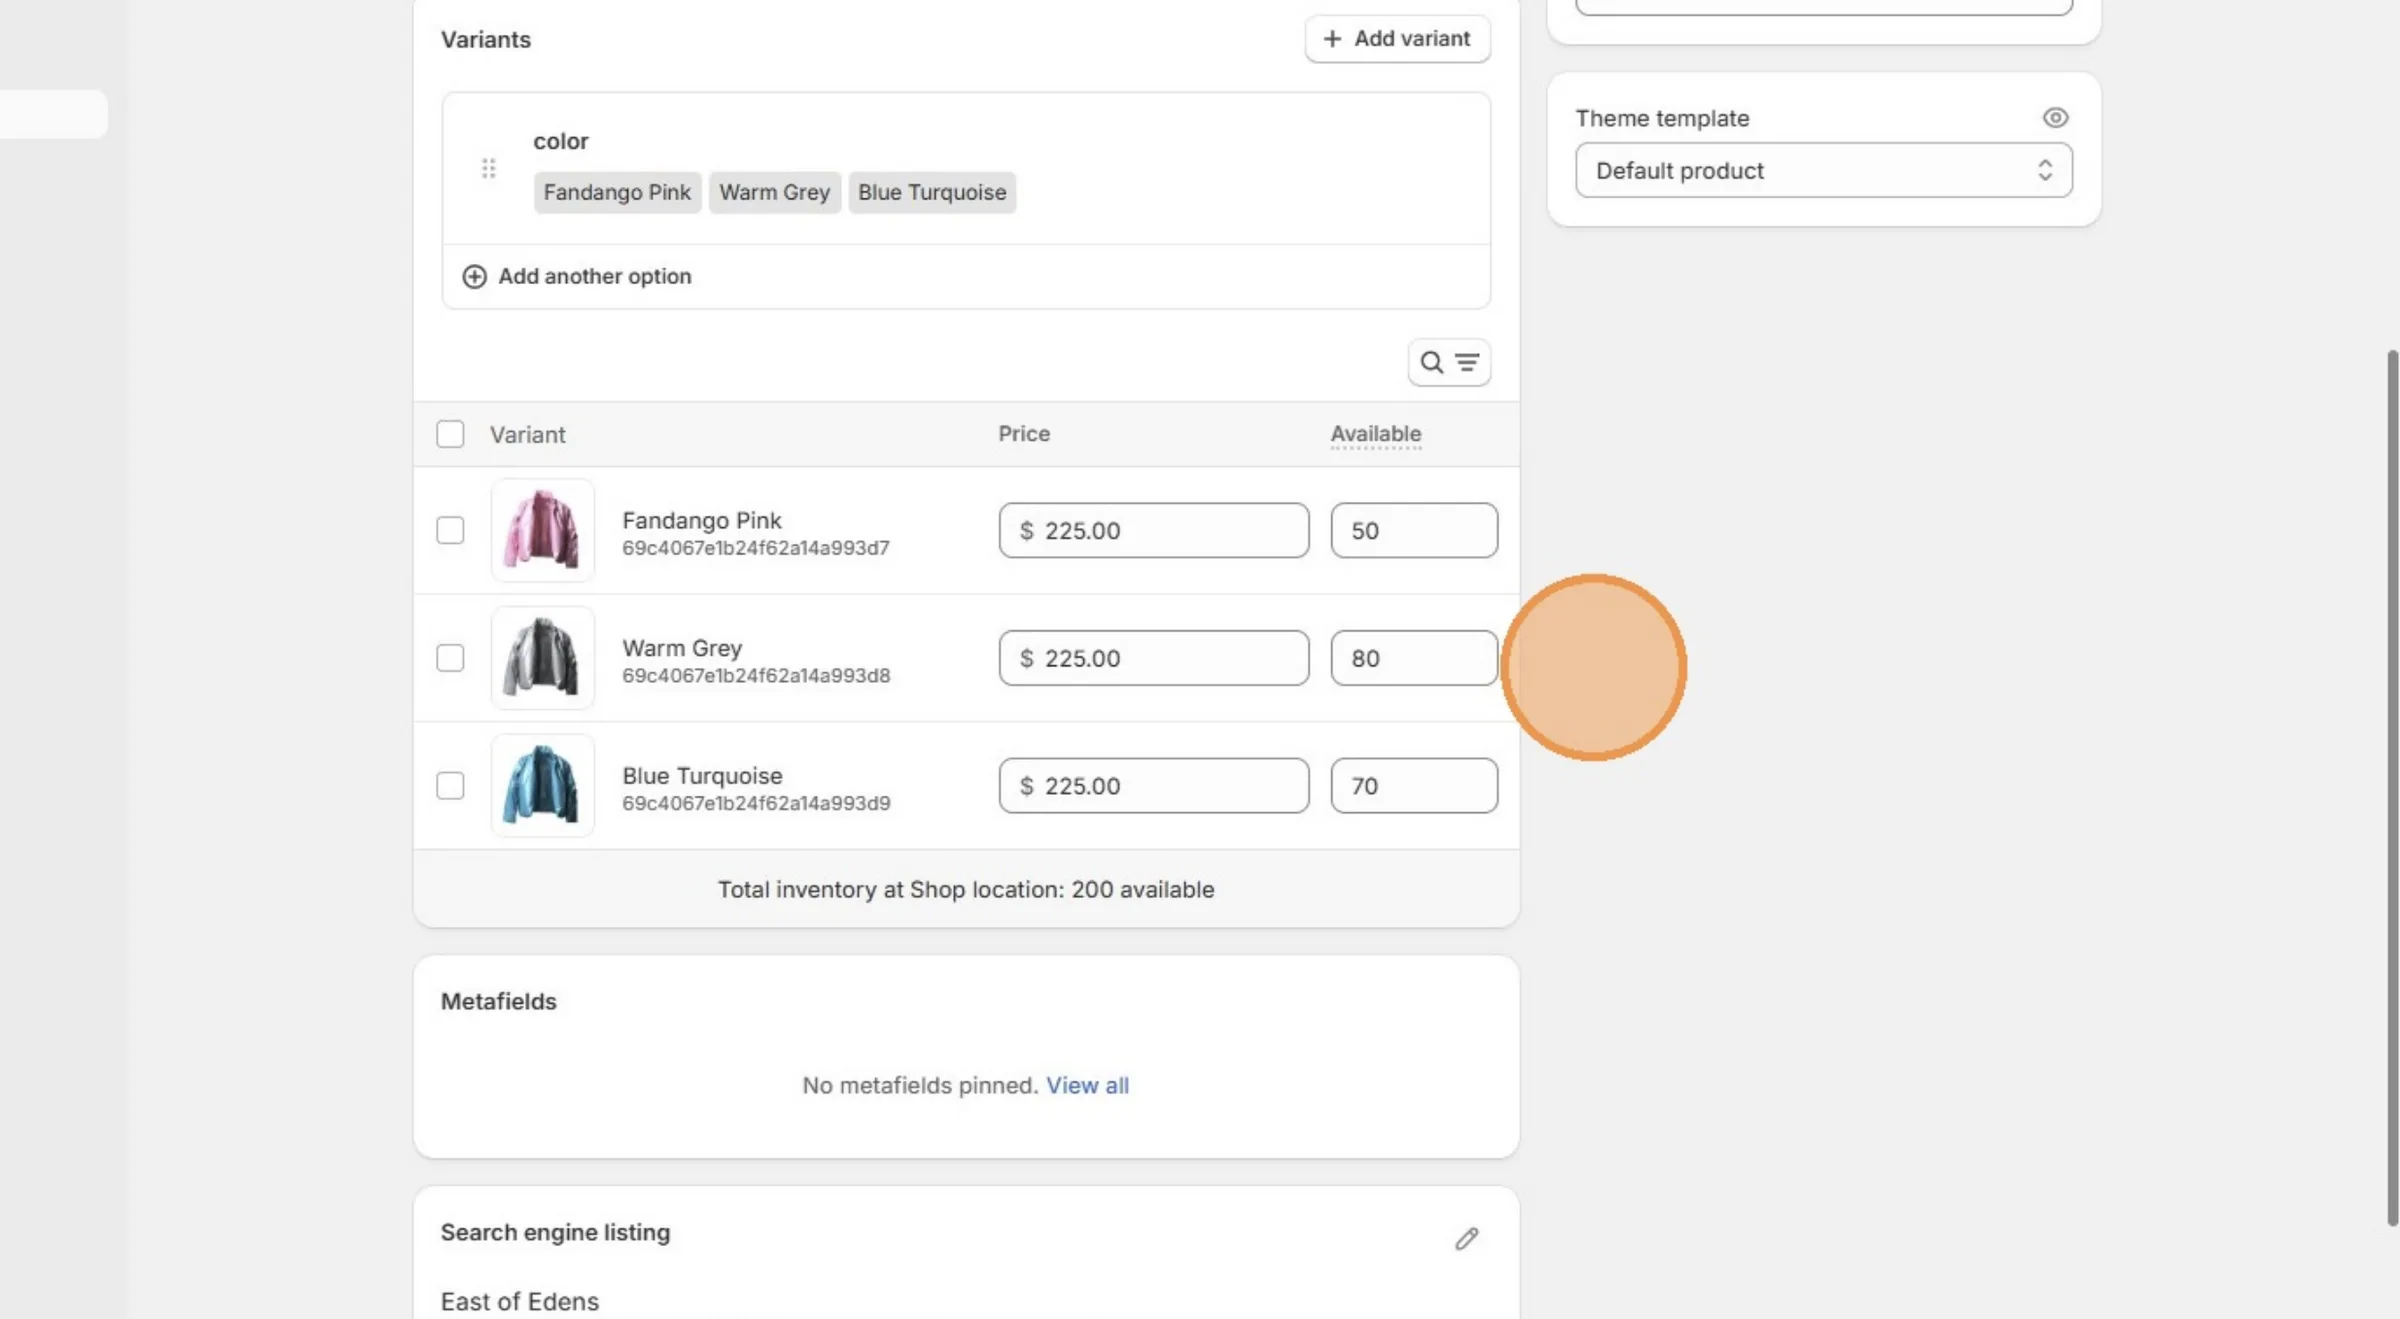Open the Blue Turquoise variant name

pyautogui.click(x=702, y=776)
